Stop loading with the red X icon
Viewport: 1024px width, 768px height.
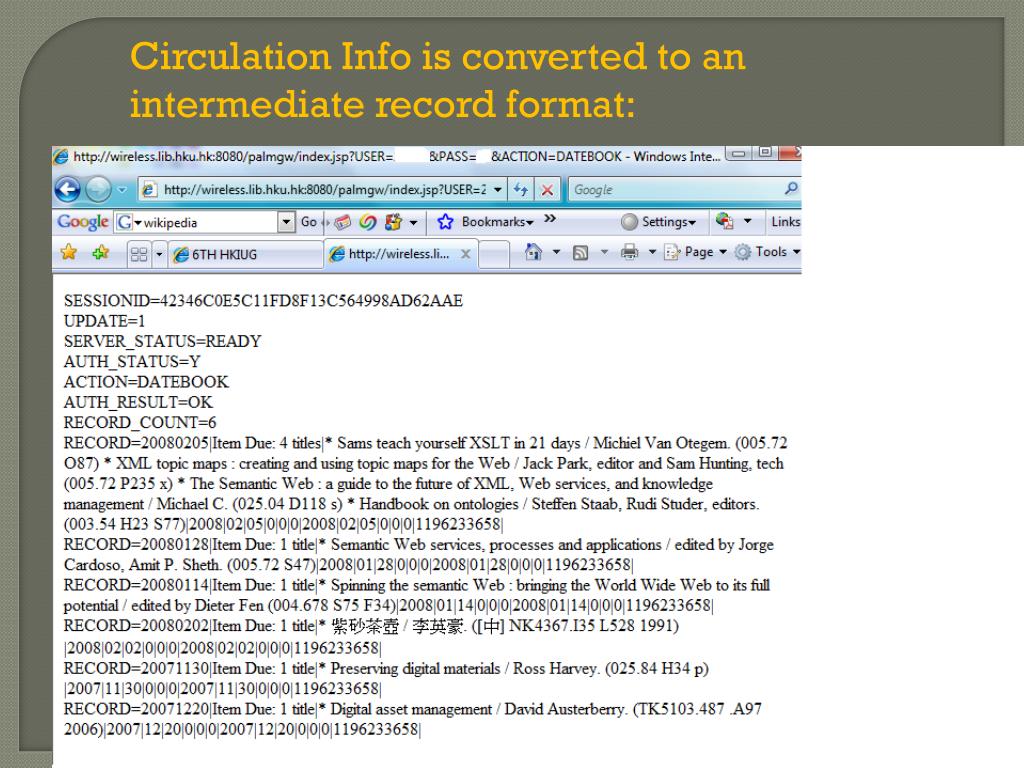point(547,189)
